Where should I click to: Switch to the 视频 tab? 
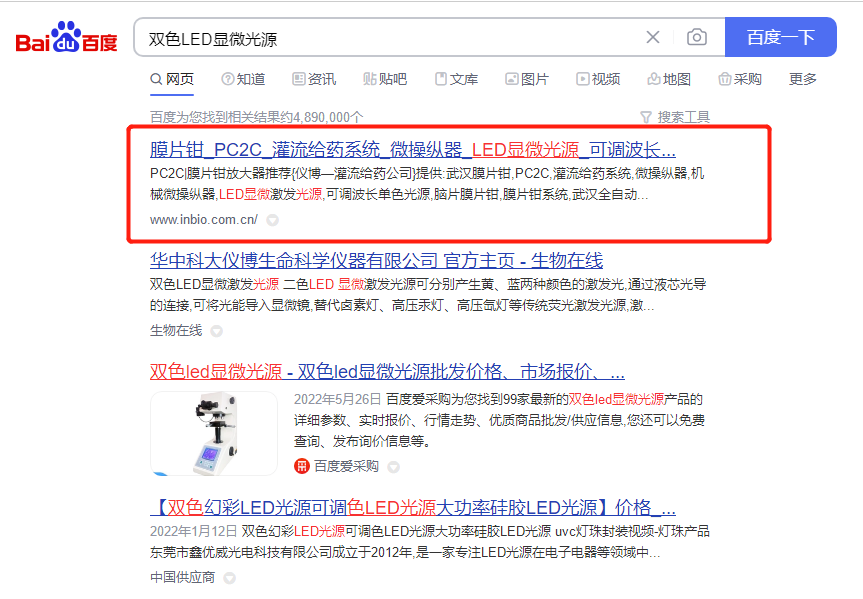pos(598,79)
